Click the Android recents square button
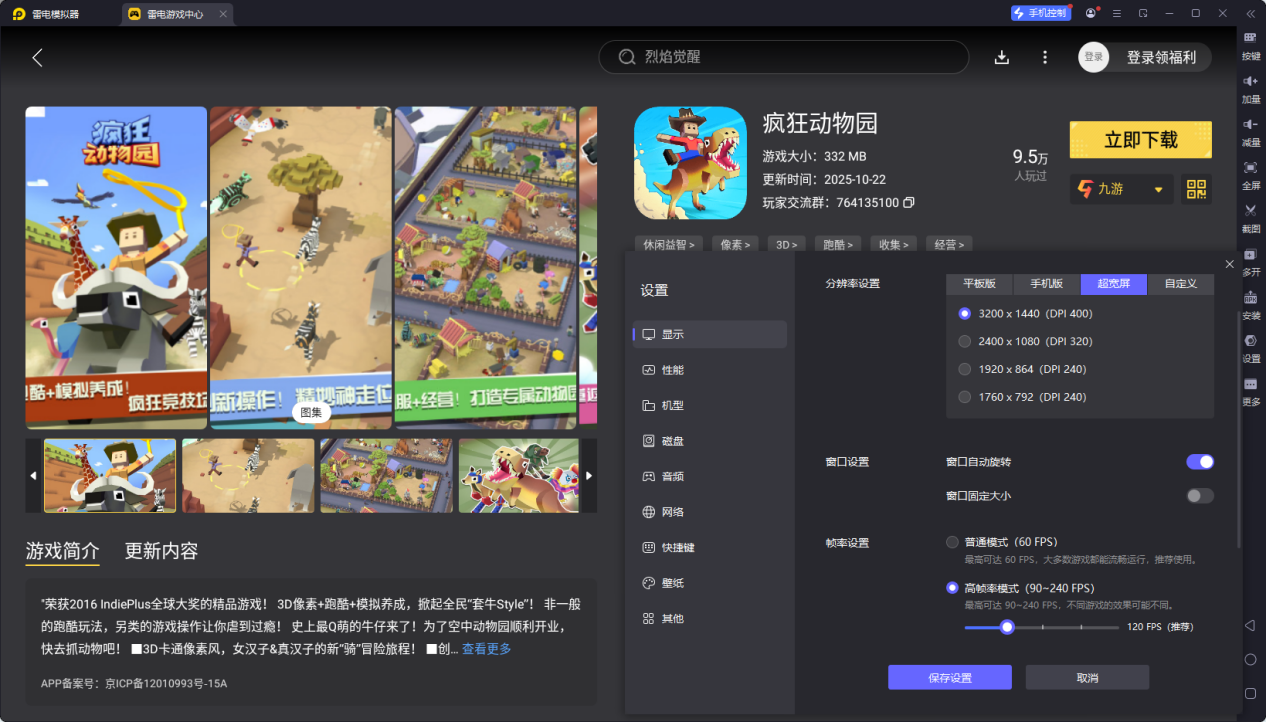The height and width of the screenshot is (722, 1266). coord(1250,693)
